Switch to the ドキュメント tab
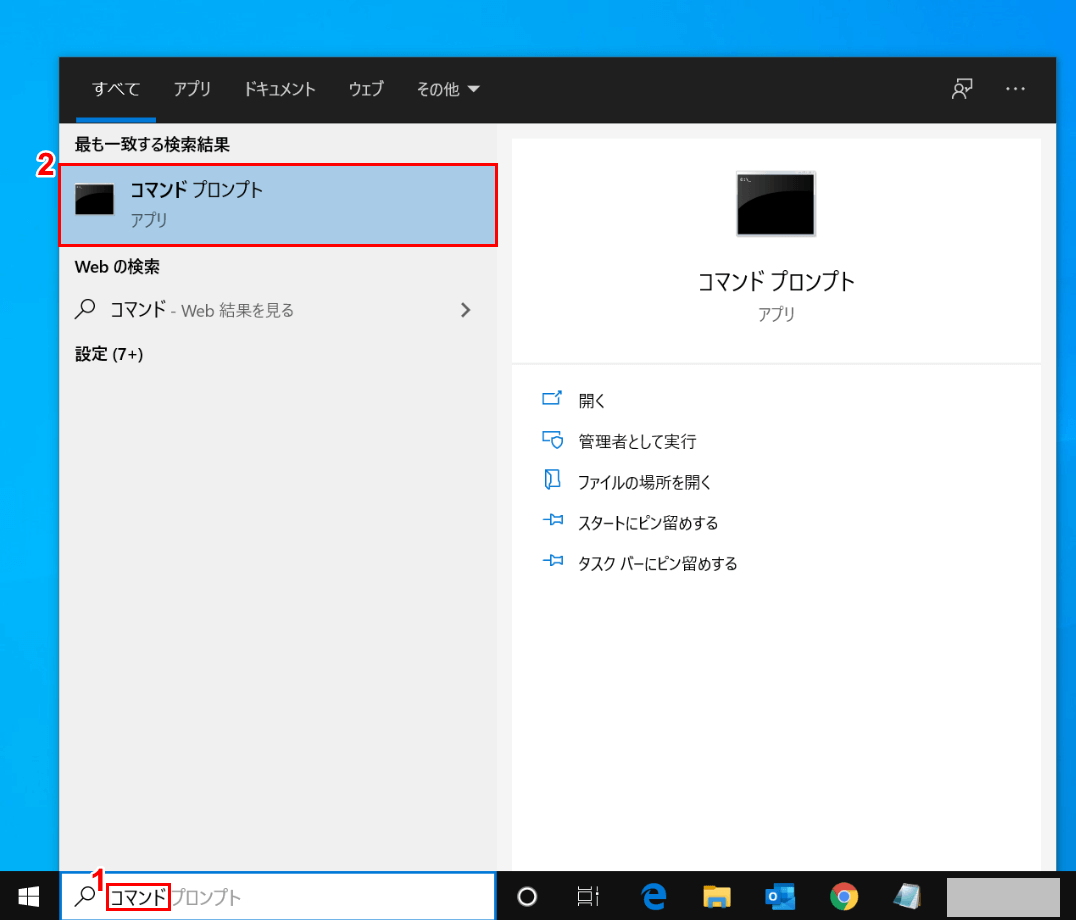Screen dimensions: 1076x920 tap(279, 89)
